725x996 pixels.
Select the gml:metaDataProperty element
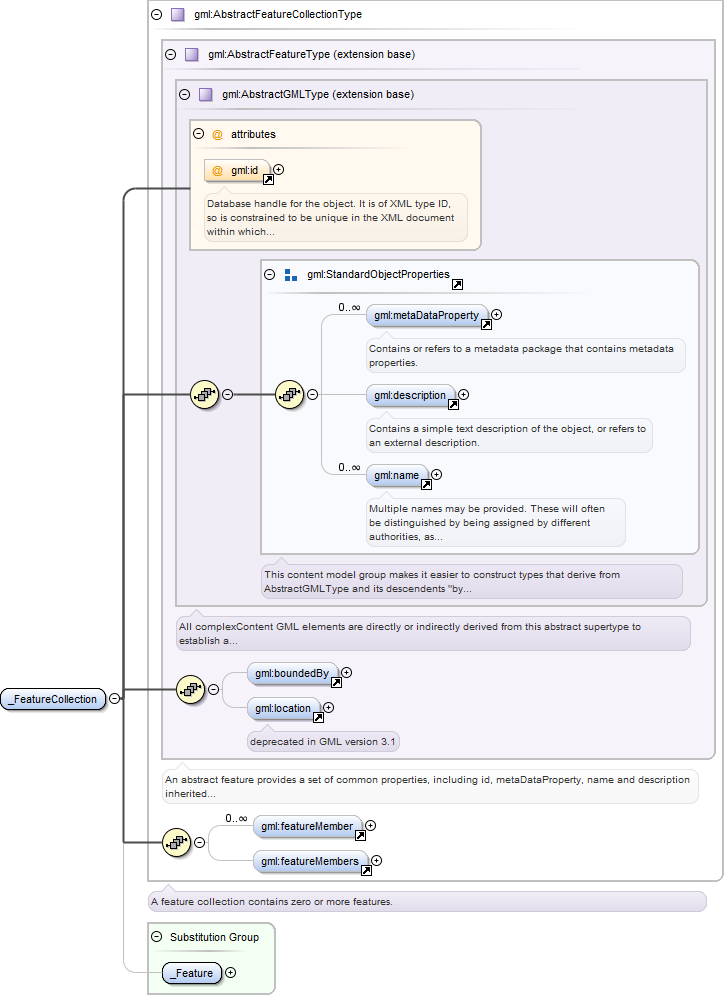[x=427, y=315]
